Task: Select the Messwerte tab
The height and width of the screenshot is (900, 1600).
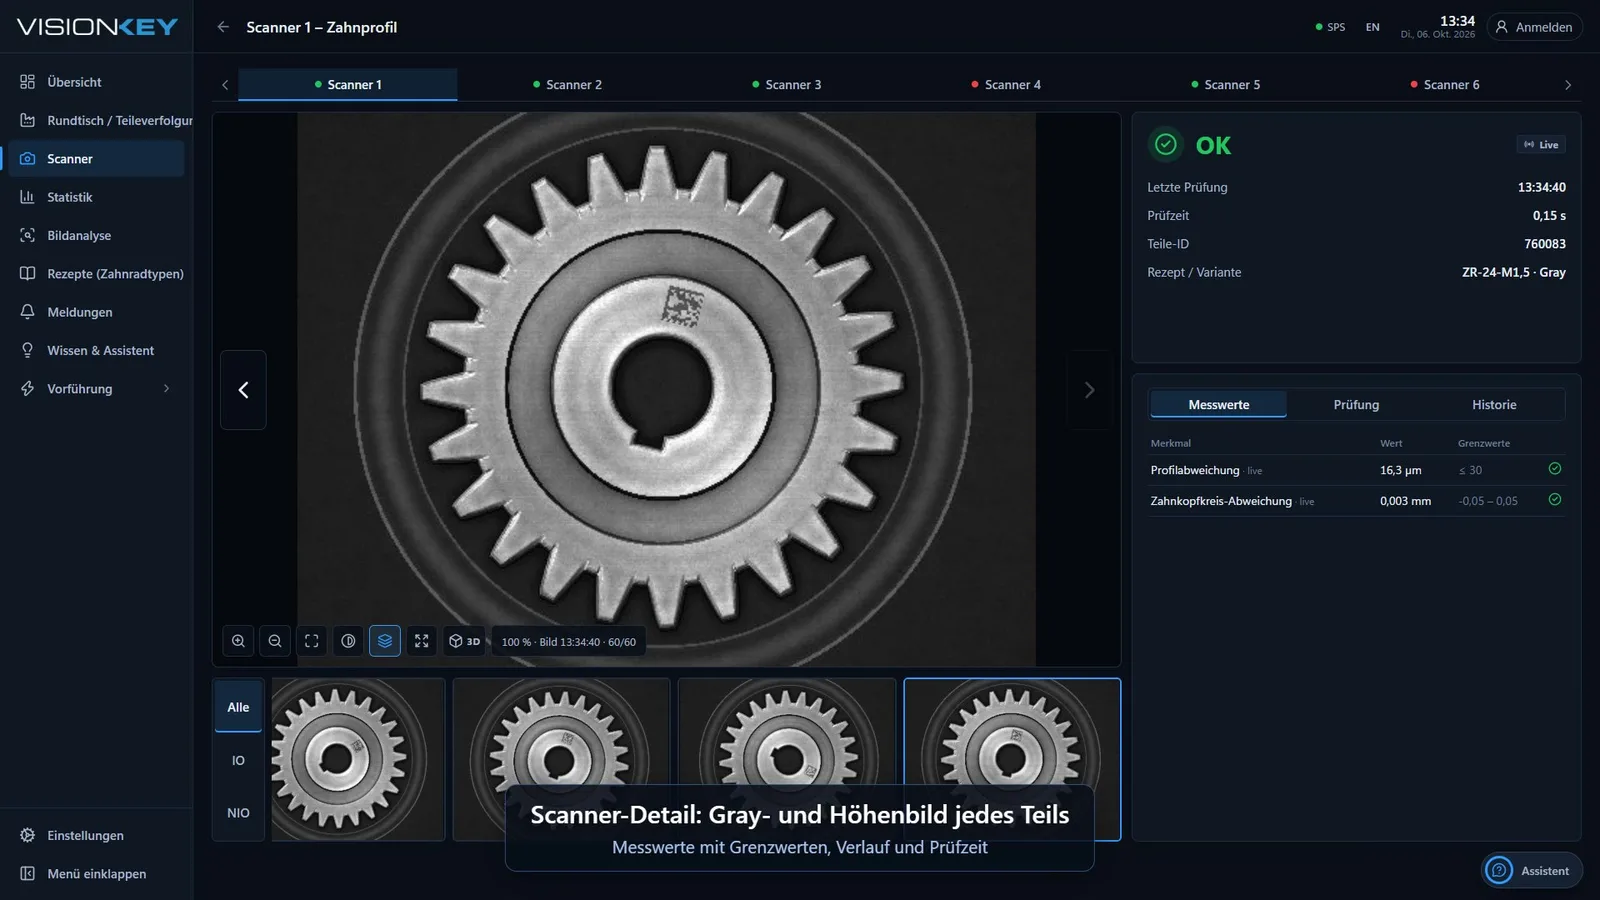Action: coord(1219,404)
